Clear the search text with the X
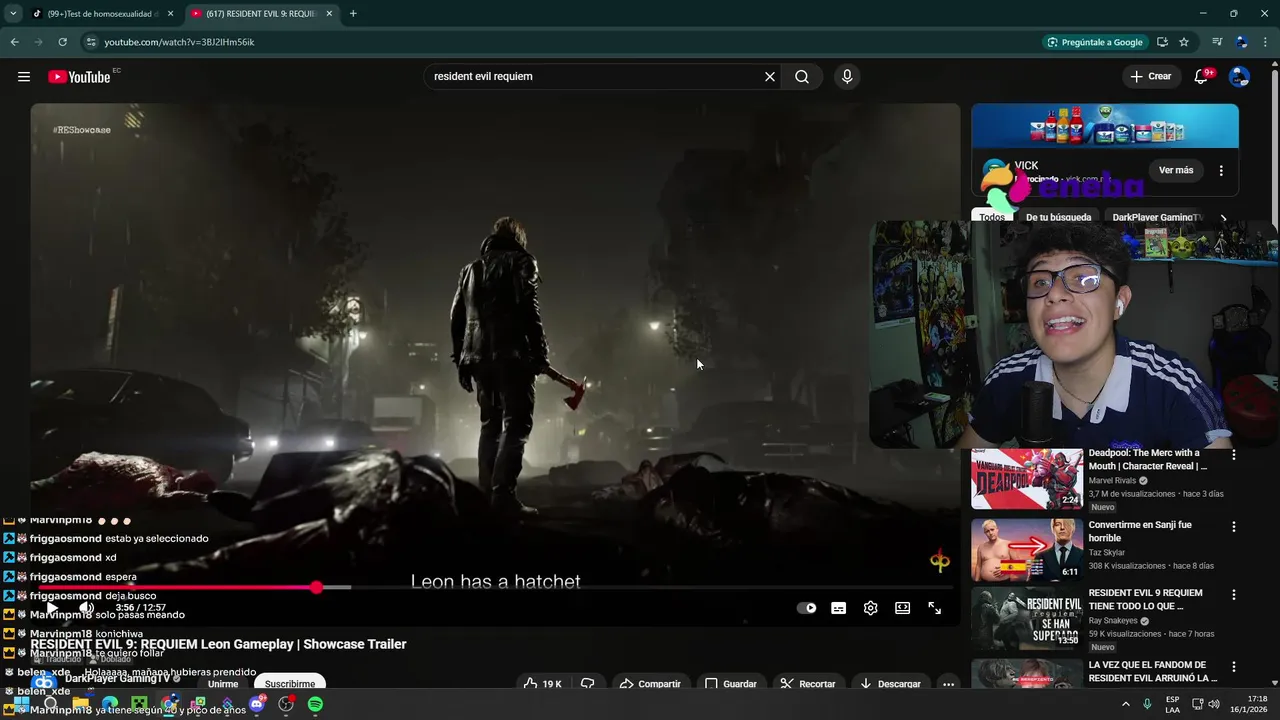1280x720 pixels. coord(770,77)
